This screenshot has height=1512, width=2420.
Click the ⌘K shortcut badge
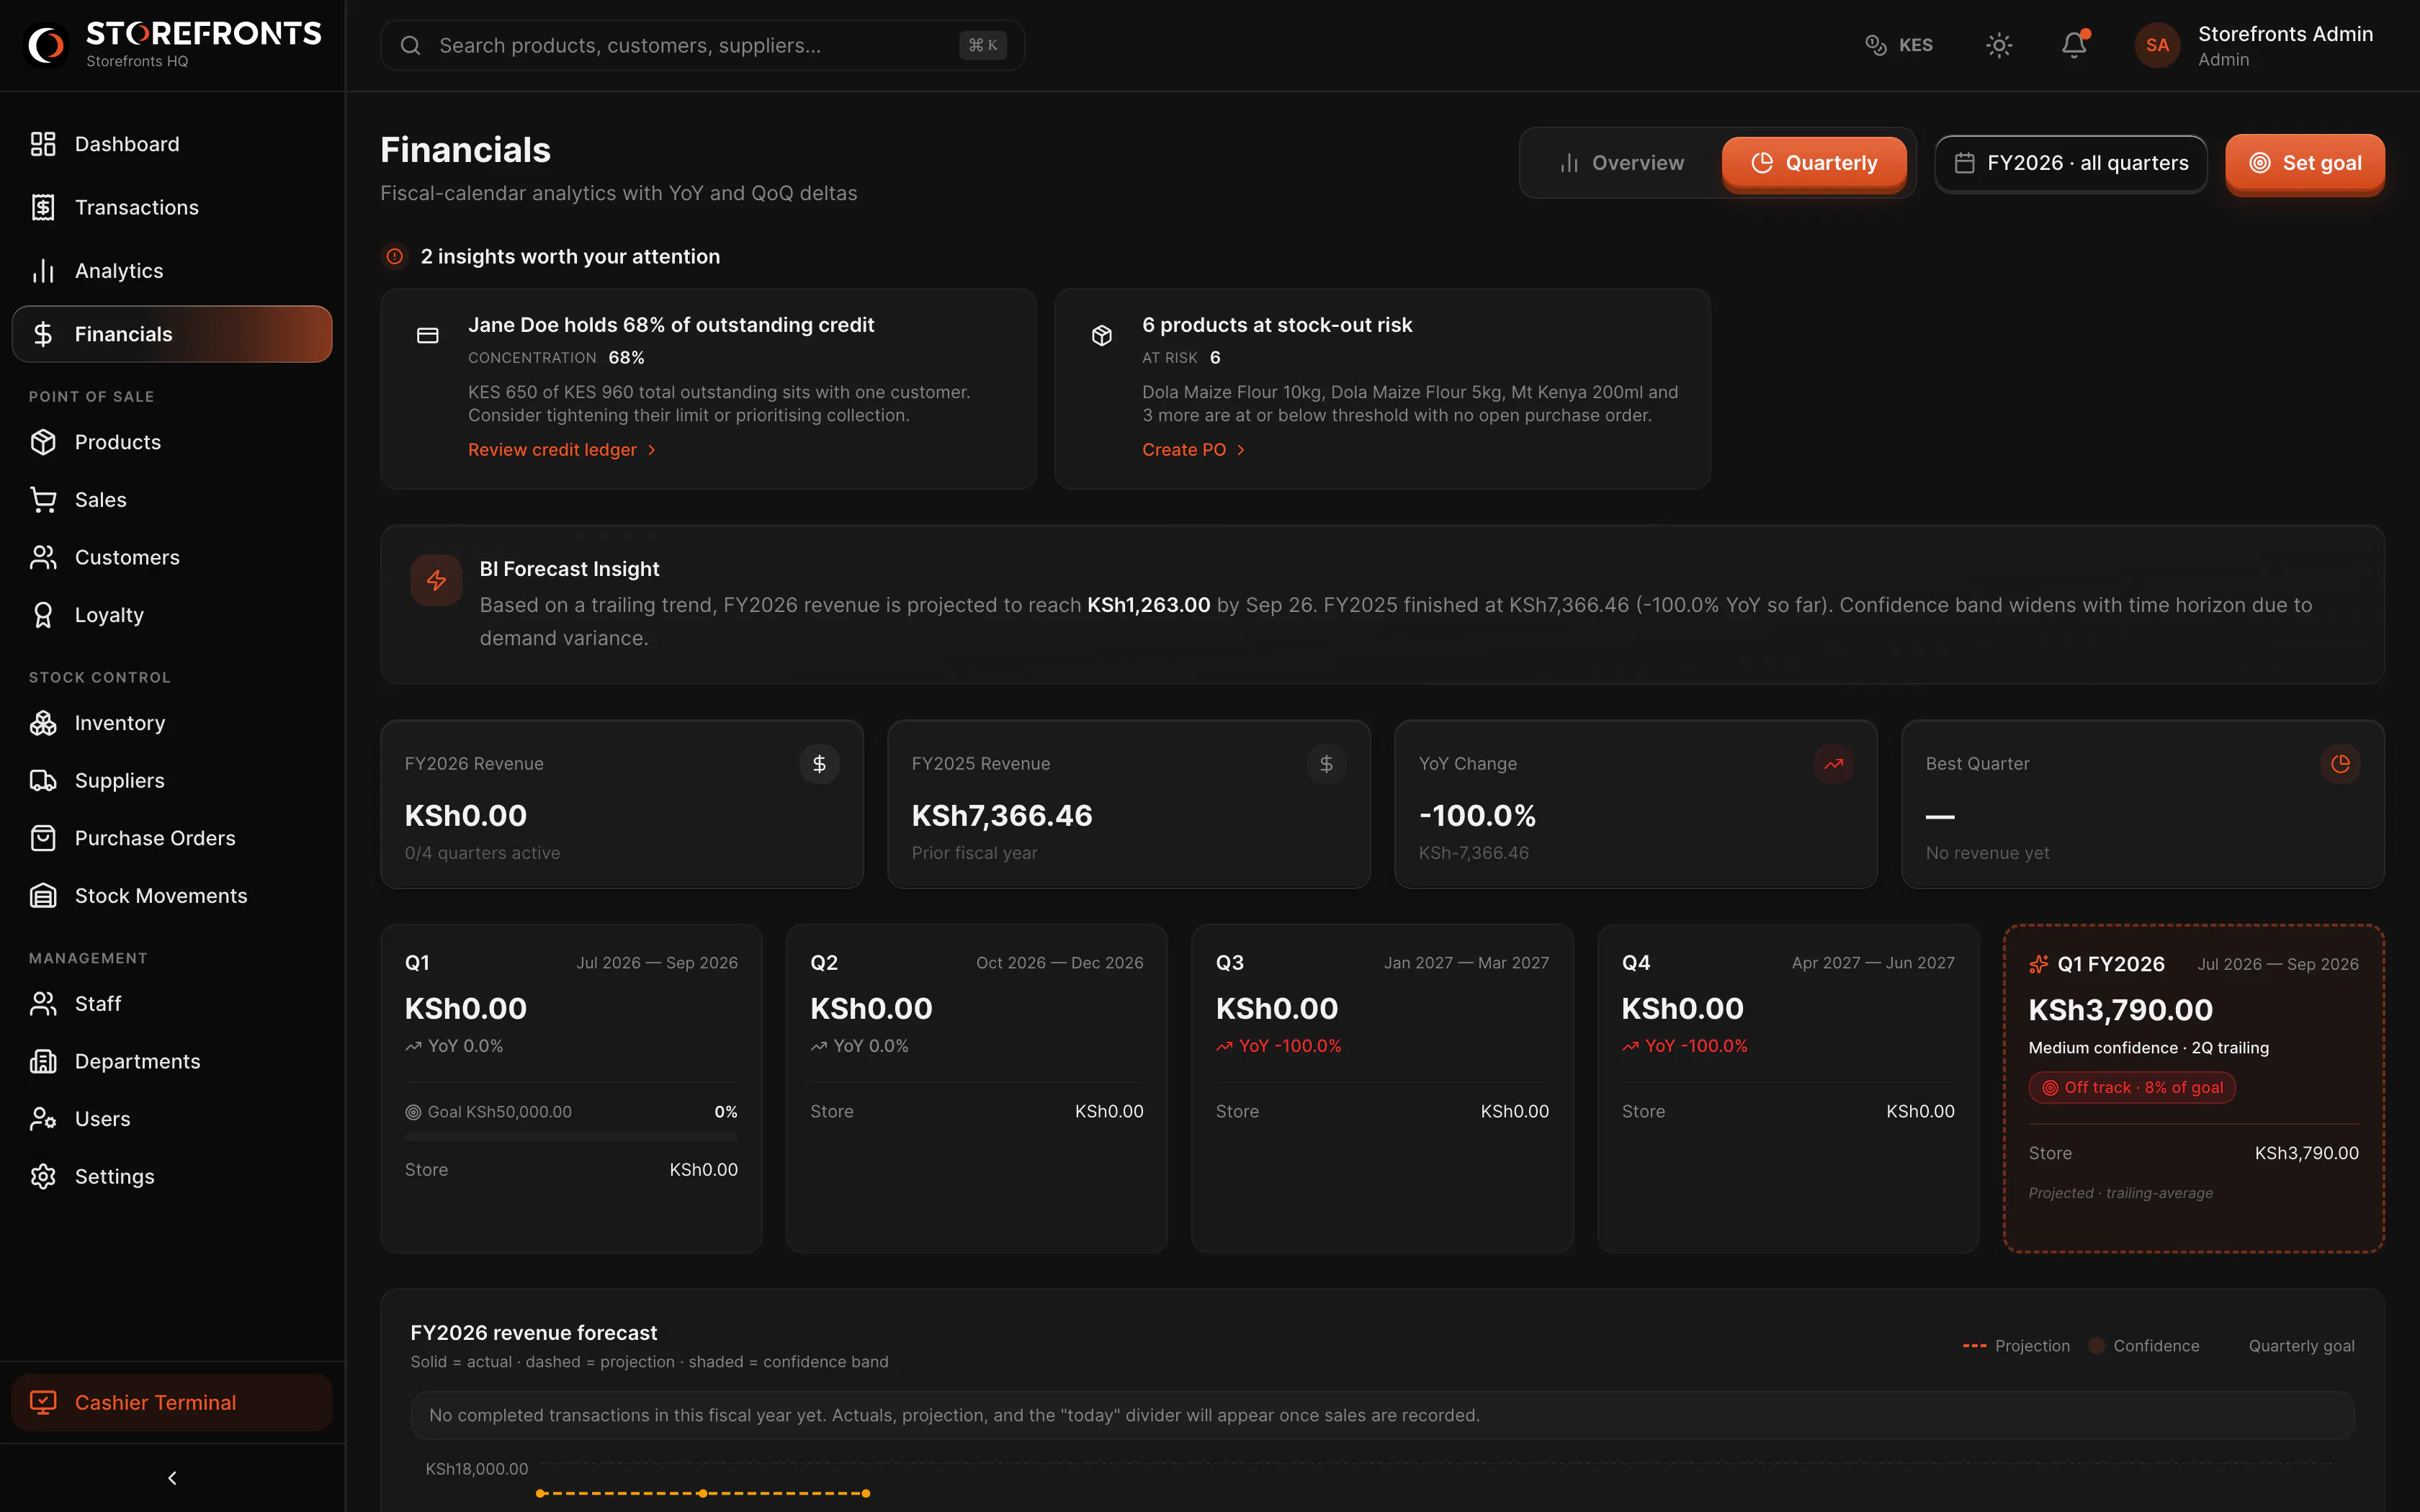point(982,45)
